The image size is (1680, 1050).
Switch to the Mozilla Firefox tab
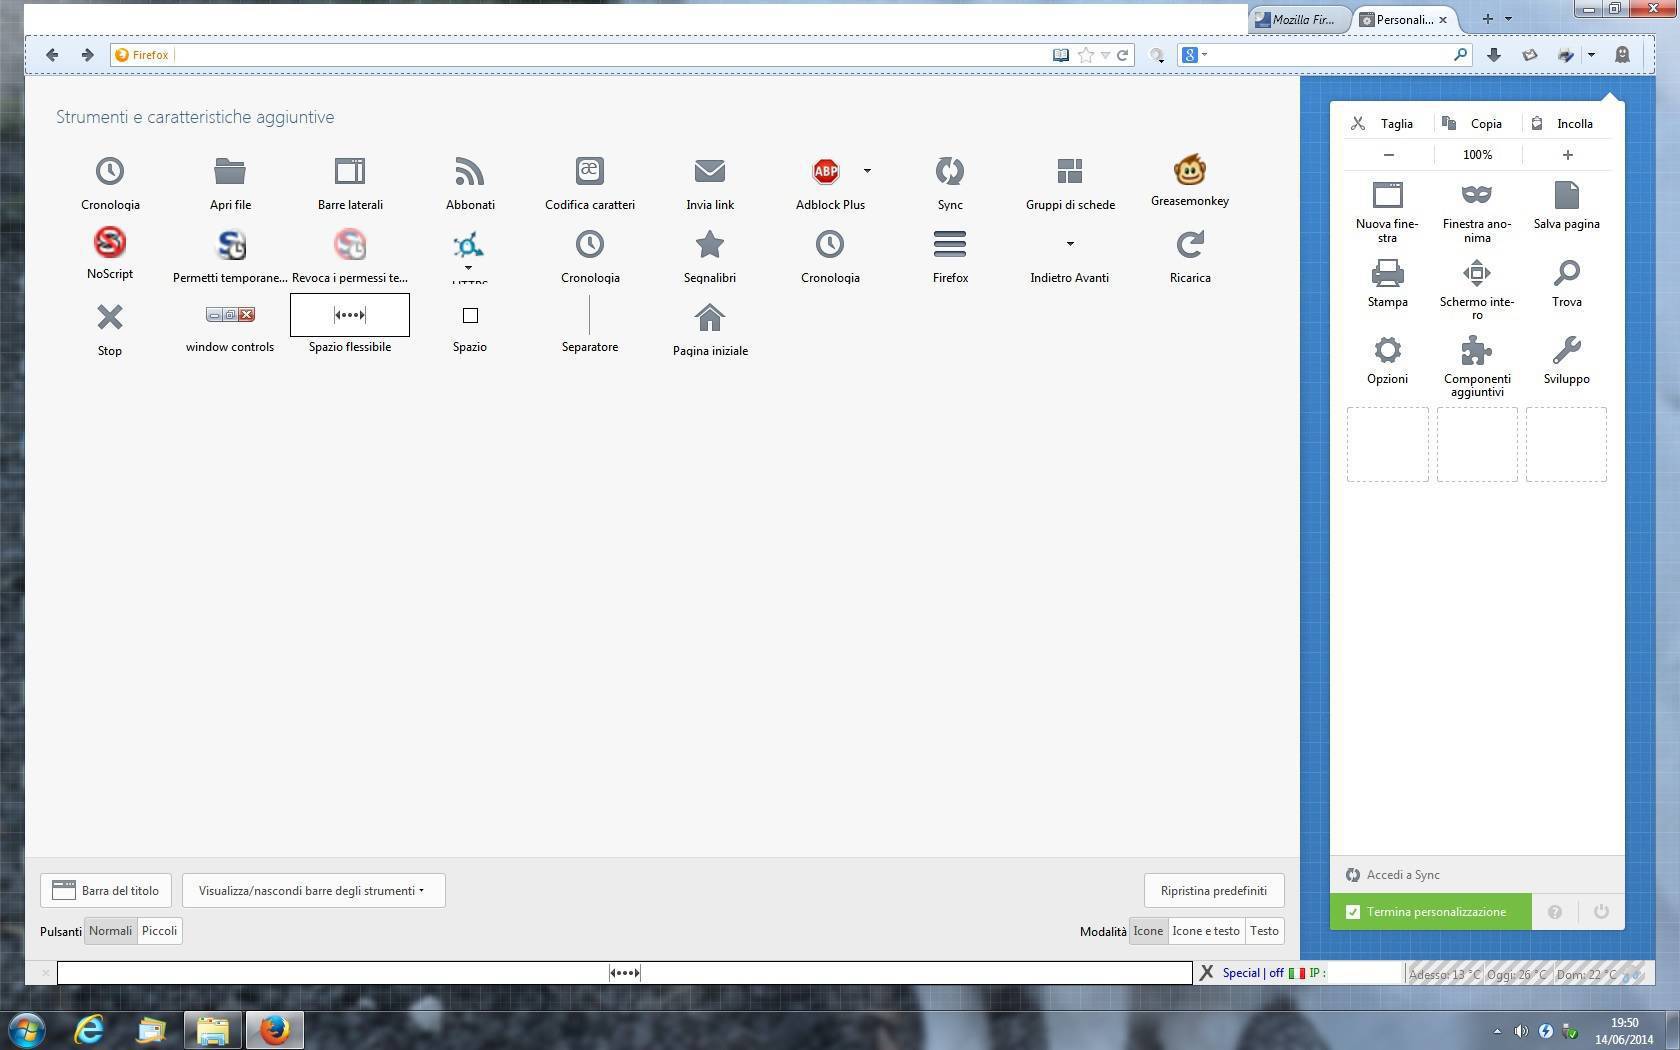point(1297,19)
